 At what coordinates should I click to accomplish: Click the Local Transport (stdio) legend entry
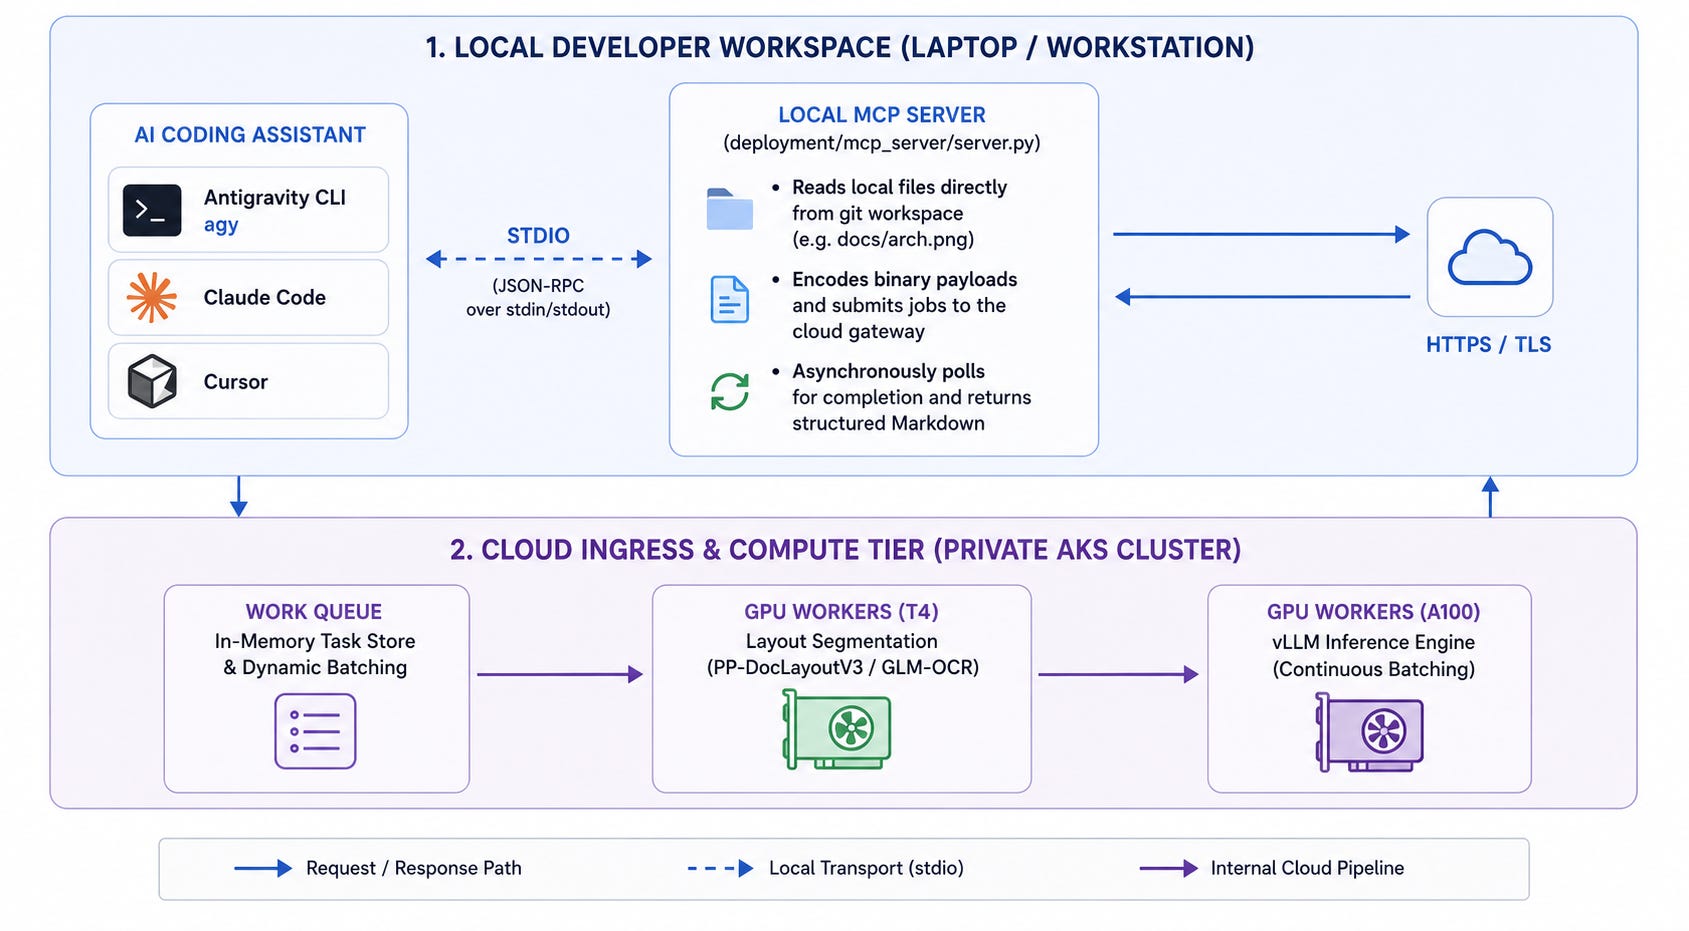pos(826,868)
